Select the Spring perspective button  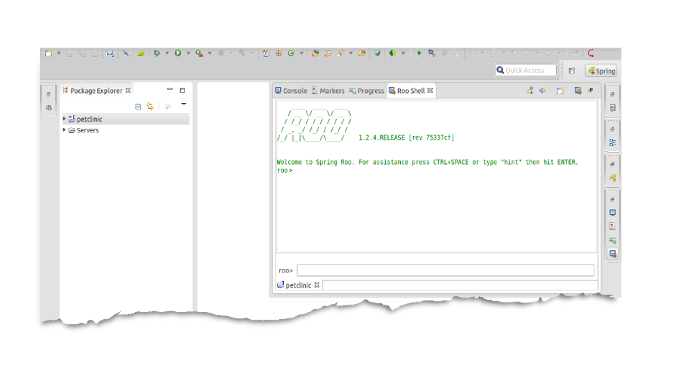click(601, 71)
